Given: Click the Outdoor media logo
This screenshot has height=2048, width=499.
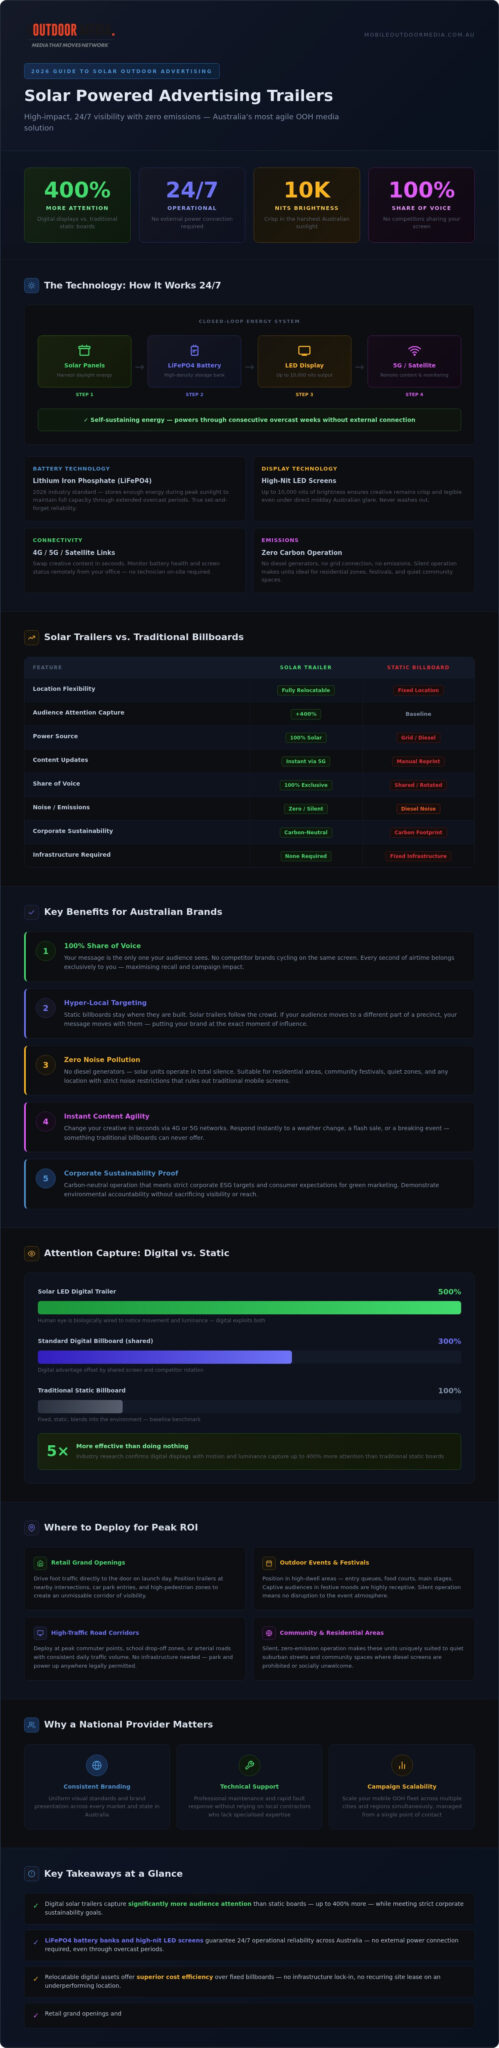Looking at the screenshot, I should 71,35.
